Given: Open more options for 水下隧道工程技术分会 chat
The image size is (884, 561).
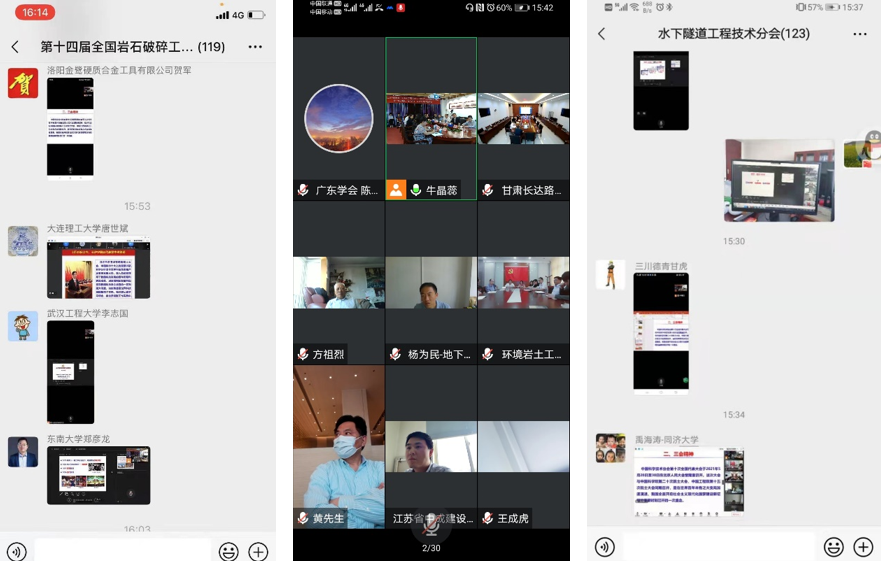Looking at the screenshot, I should click(x=860, y=34).
